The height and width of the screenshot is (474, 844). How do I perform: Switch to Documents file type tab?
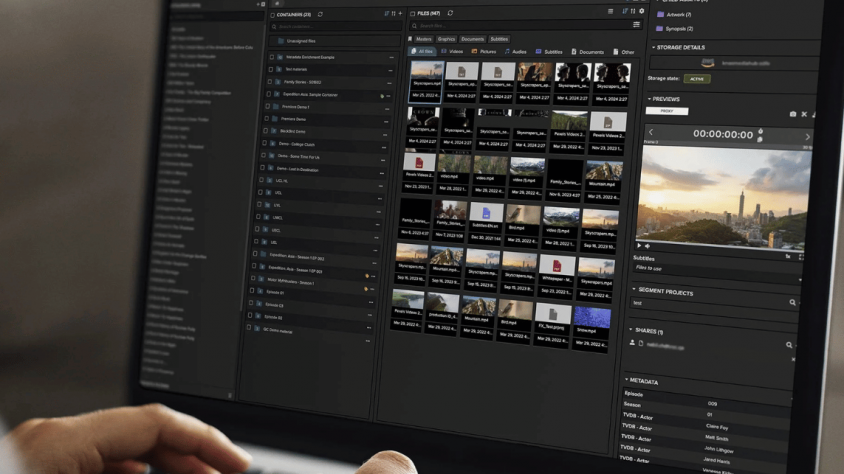coord(588,52)
